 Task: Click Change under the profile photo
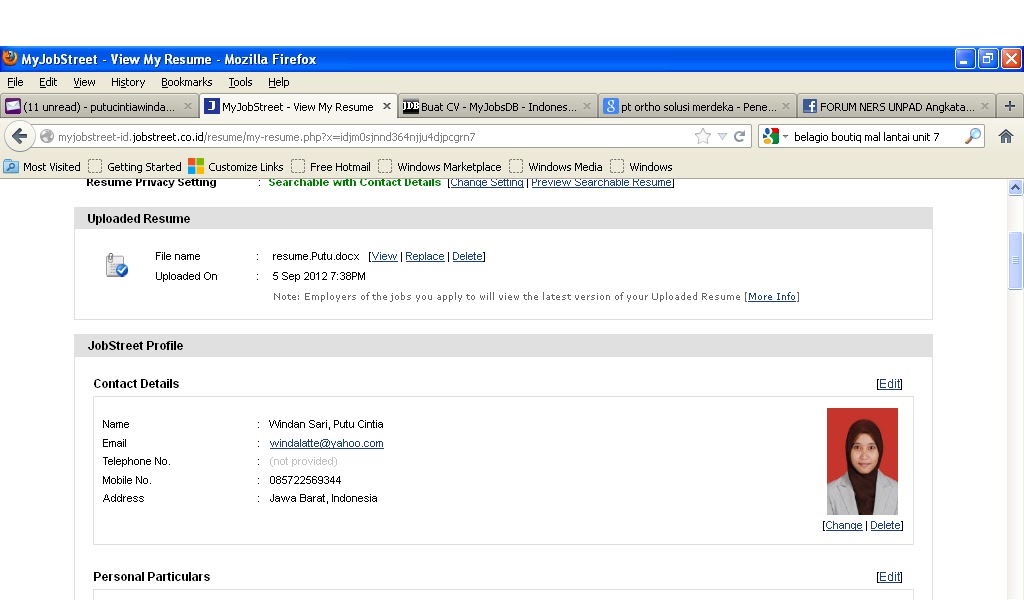843,525
